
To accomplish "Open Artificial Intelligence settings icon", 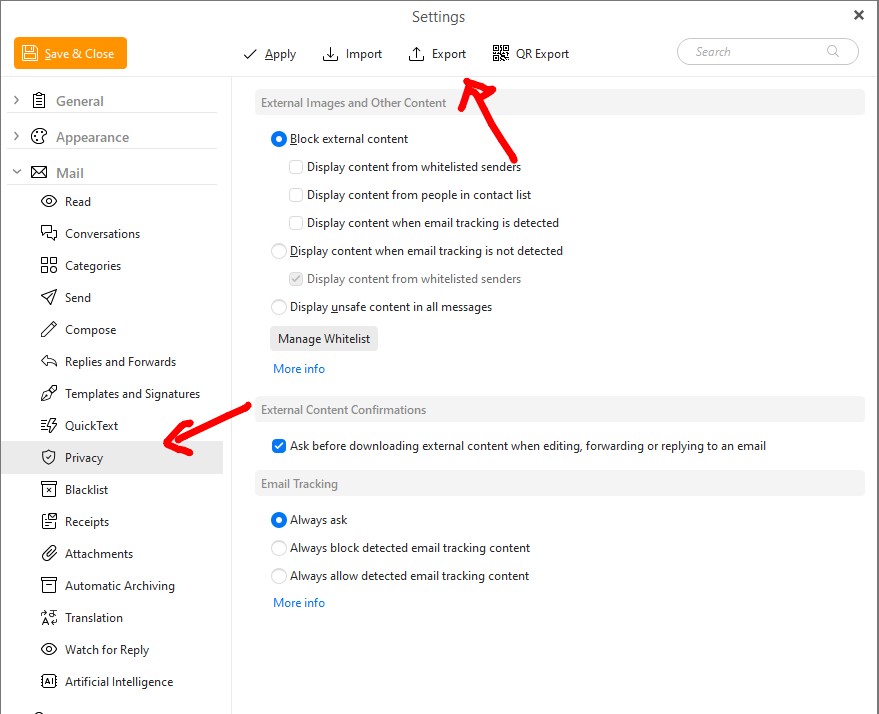I will point(48,682).
